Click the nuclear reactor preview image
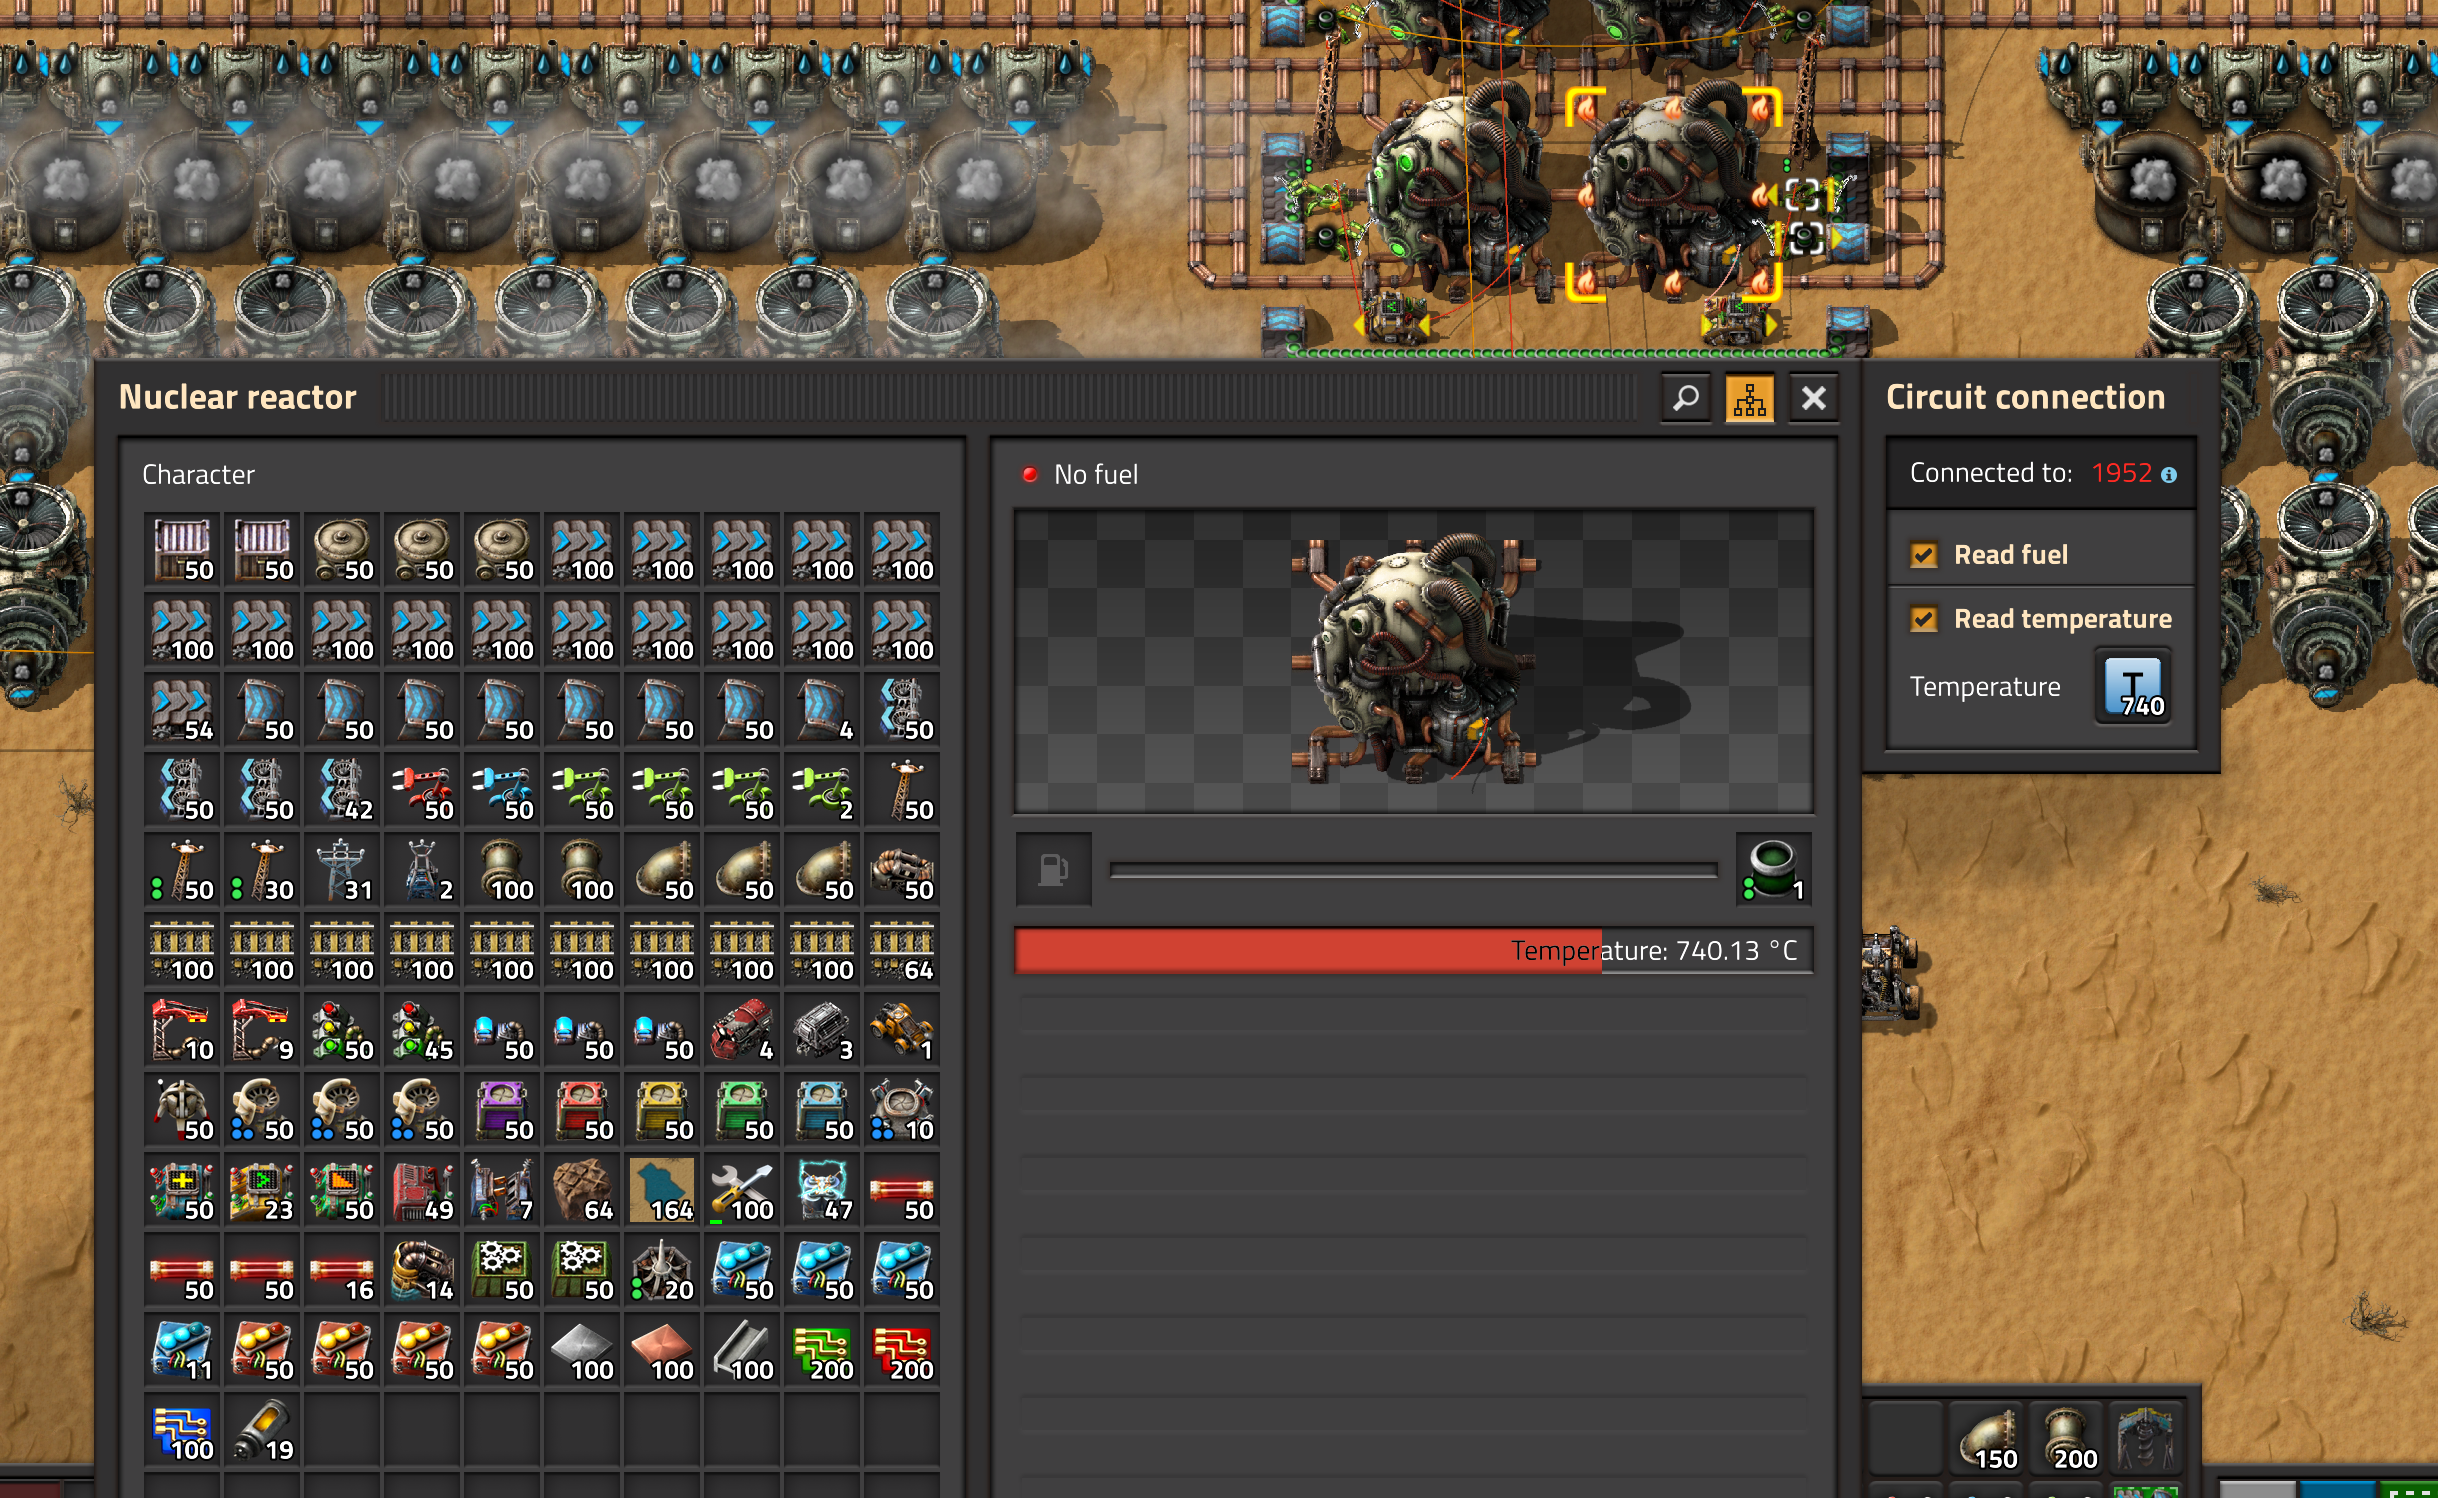Image resolution: width=2438 pixels, height=1498 pixels. [1413, 661]
